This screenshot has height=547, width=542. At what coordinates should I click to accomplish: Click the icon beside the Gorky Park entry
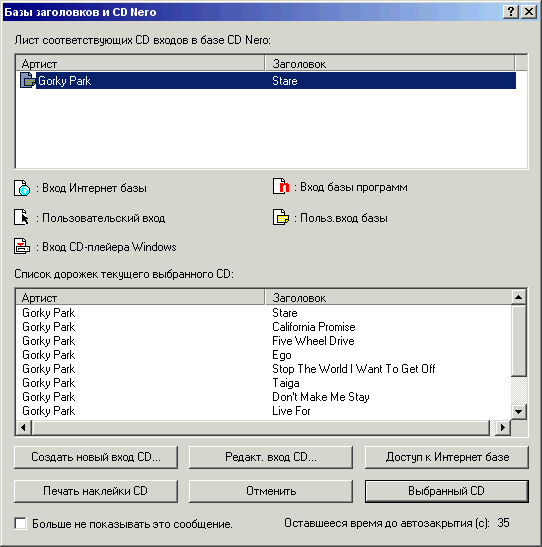tap(28, 80)
